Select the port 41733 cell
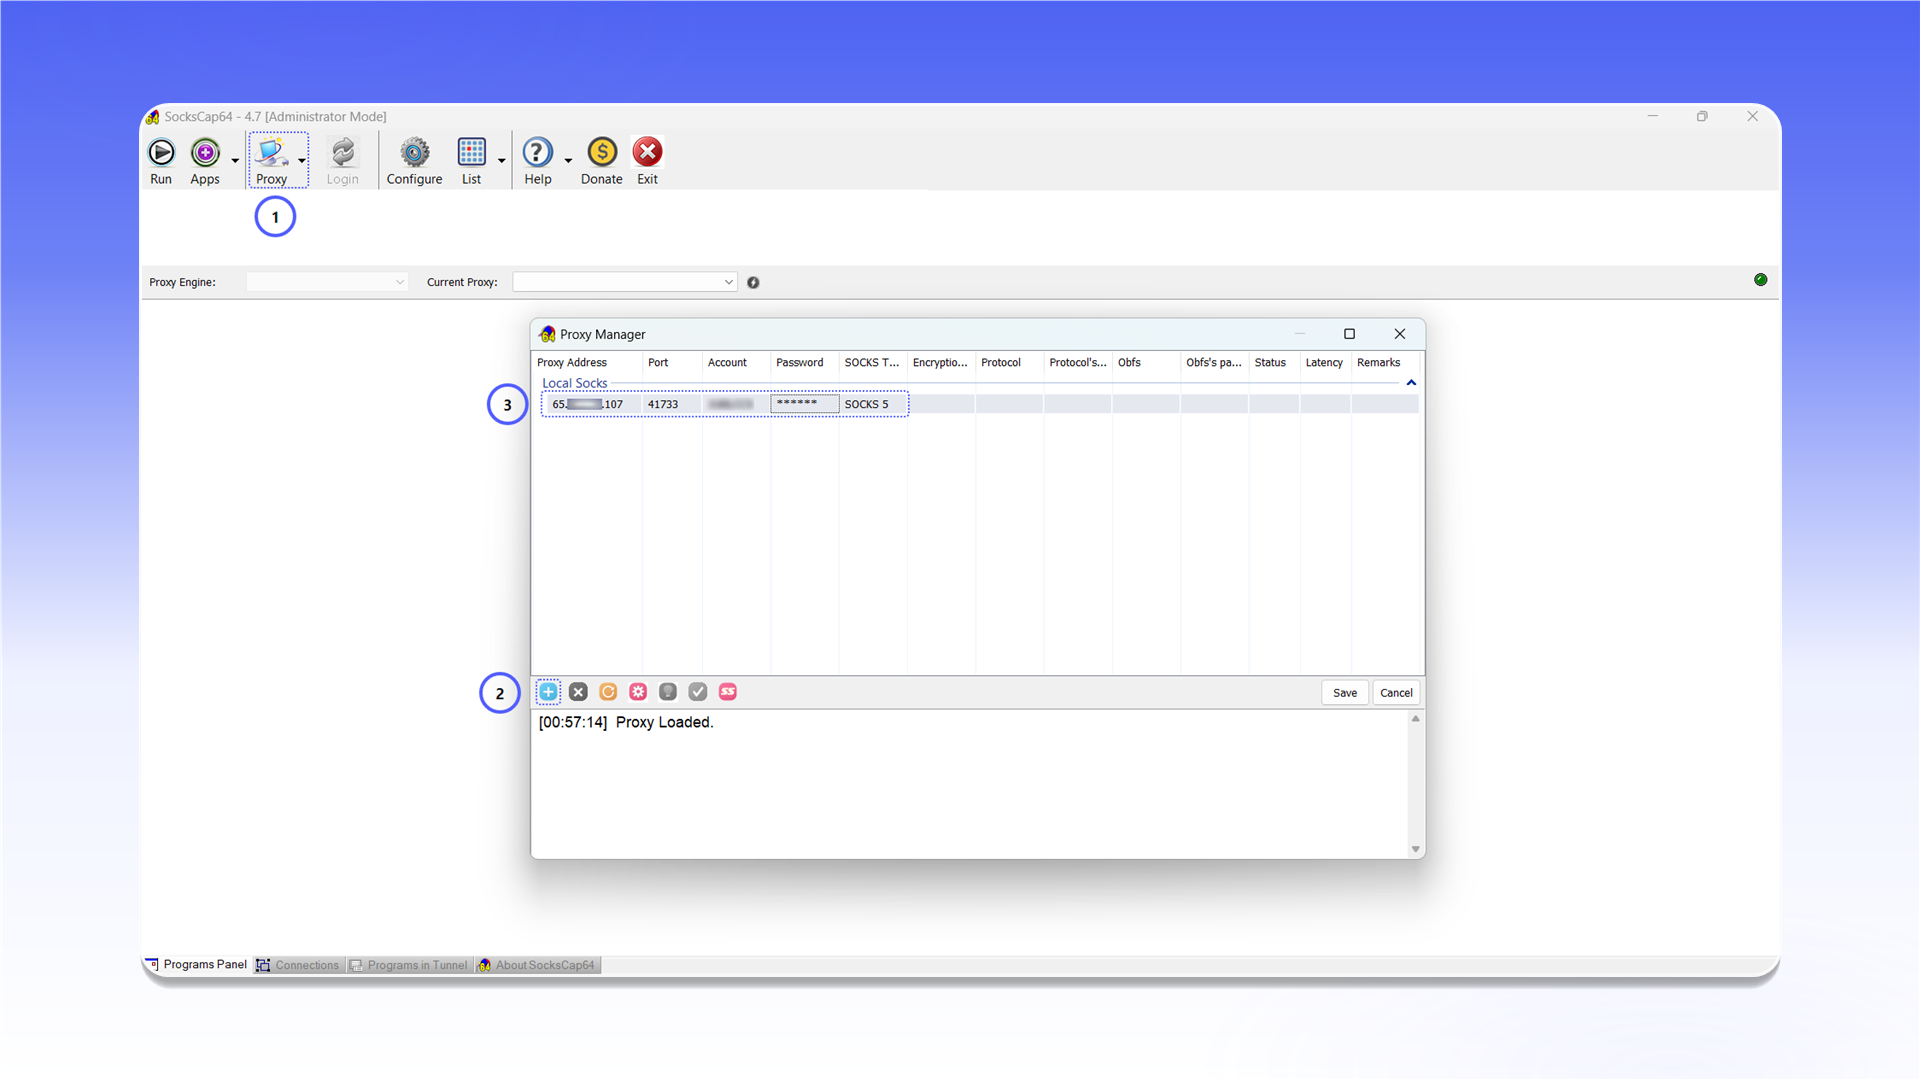Screen dimensions: 1920x1080 click(x=671, y=405)
